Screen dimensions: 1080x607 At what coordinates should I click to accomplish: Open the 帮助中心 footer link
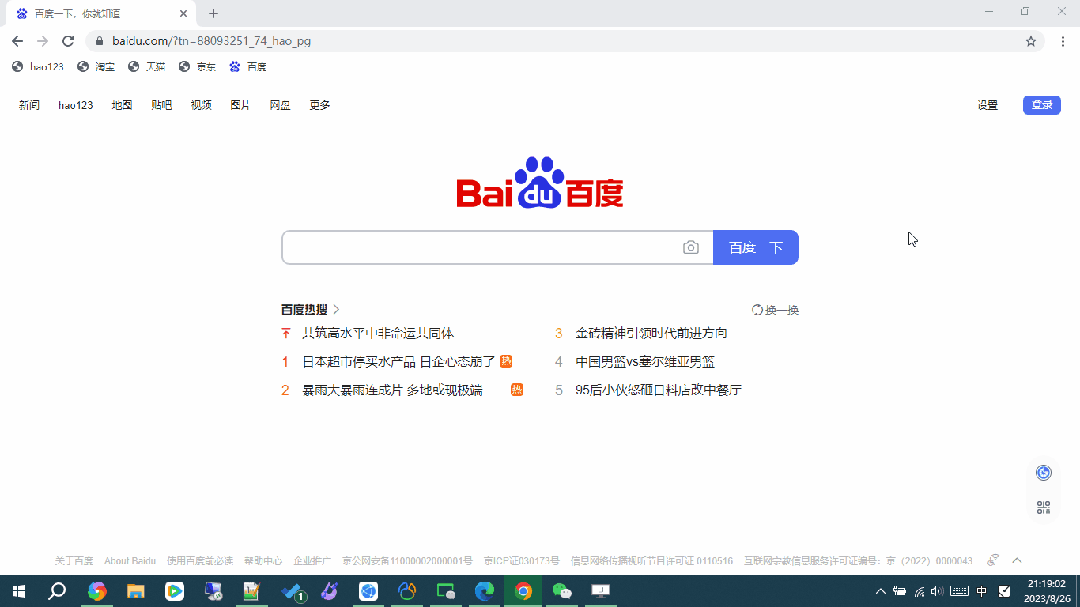(x=263, y=561)
